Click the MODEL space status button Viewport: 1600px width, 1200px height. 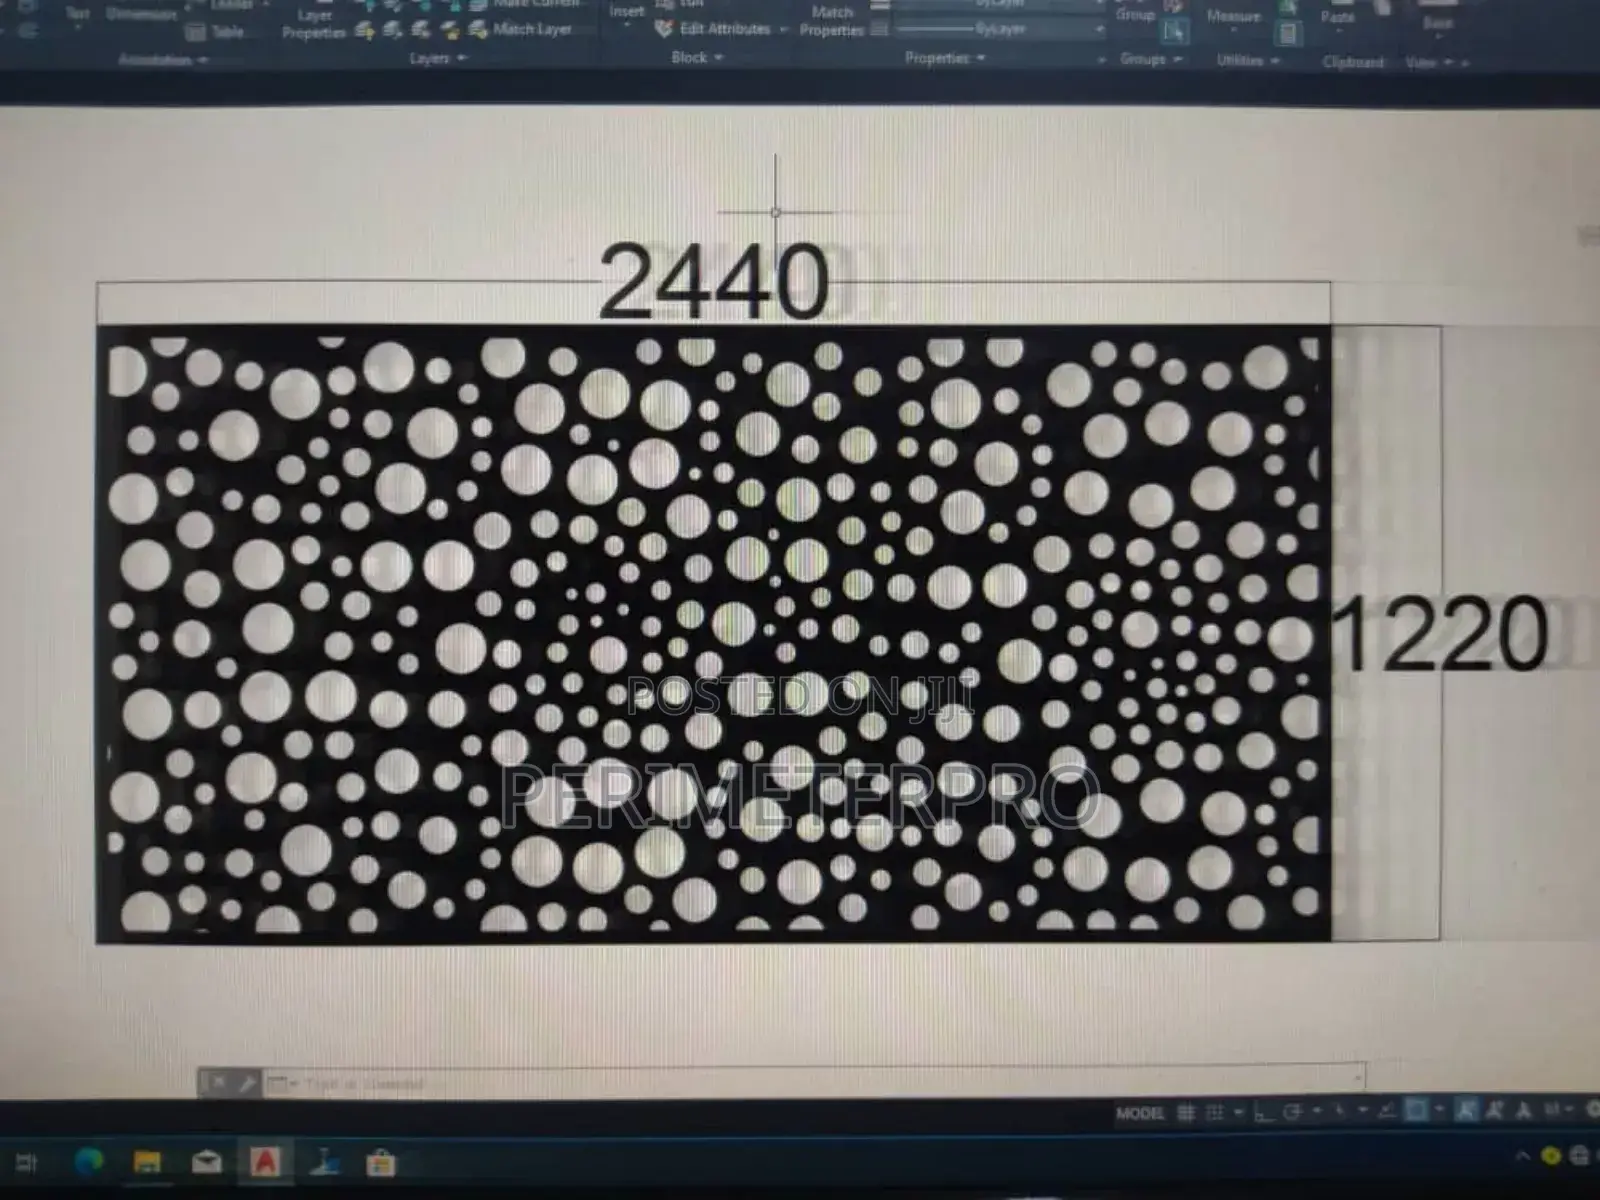[1140, 1113]
